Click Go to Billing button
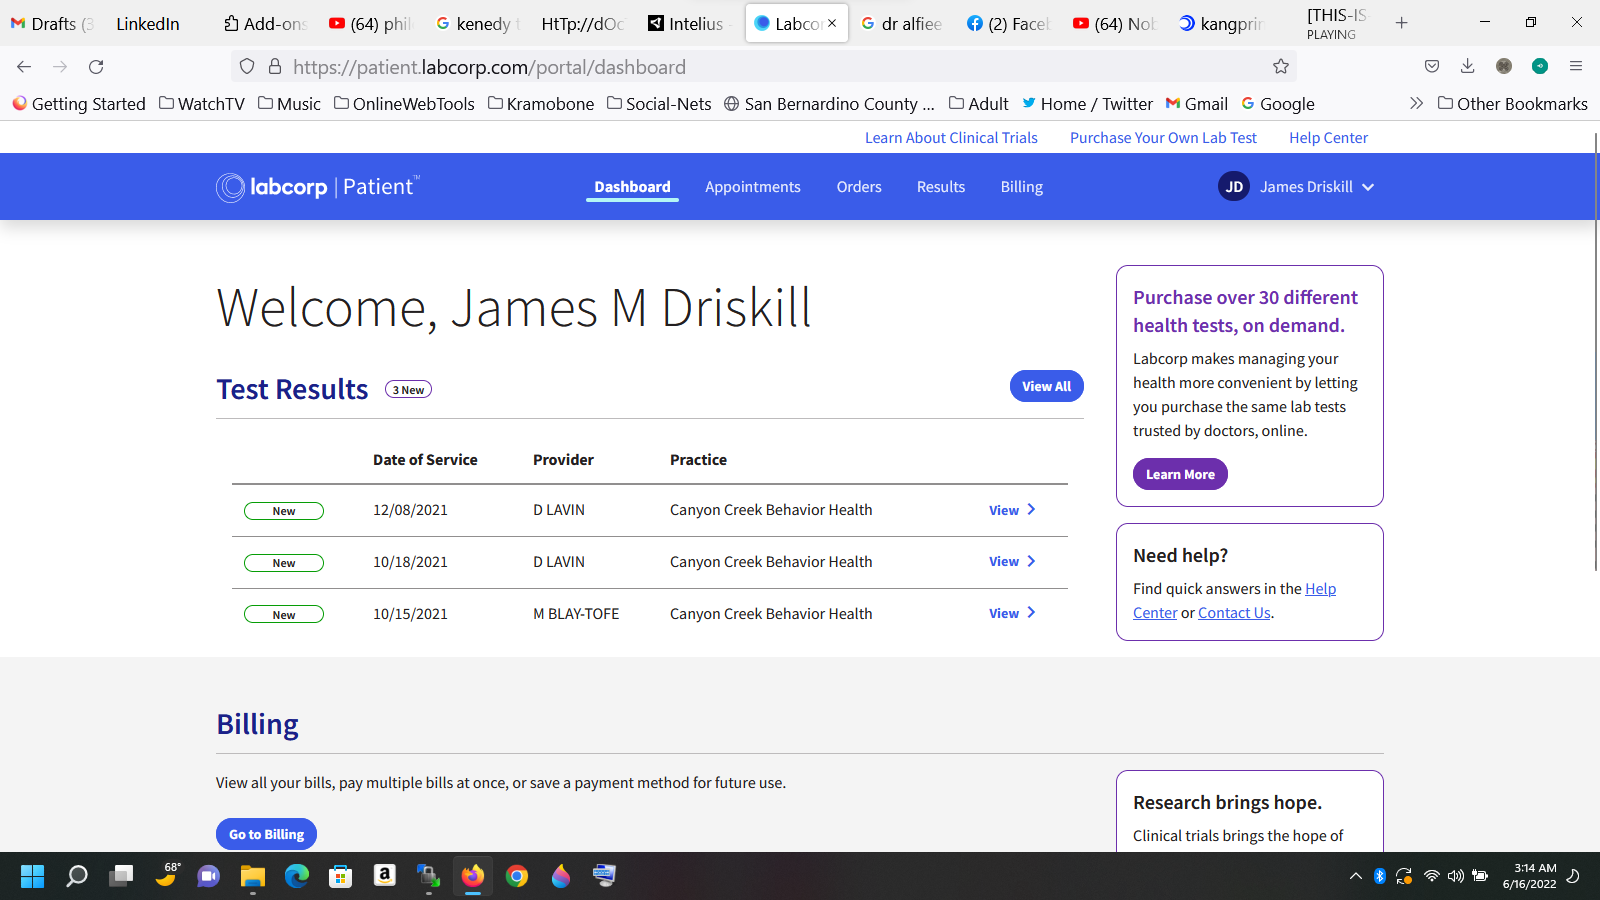1600x900 pixels. click(x=266, y=834)
